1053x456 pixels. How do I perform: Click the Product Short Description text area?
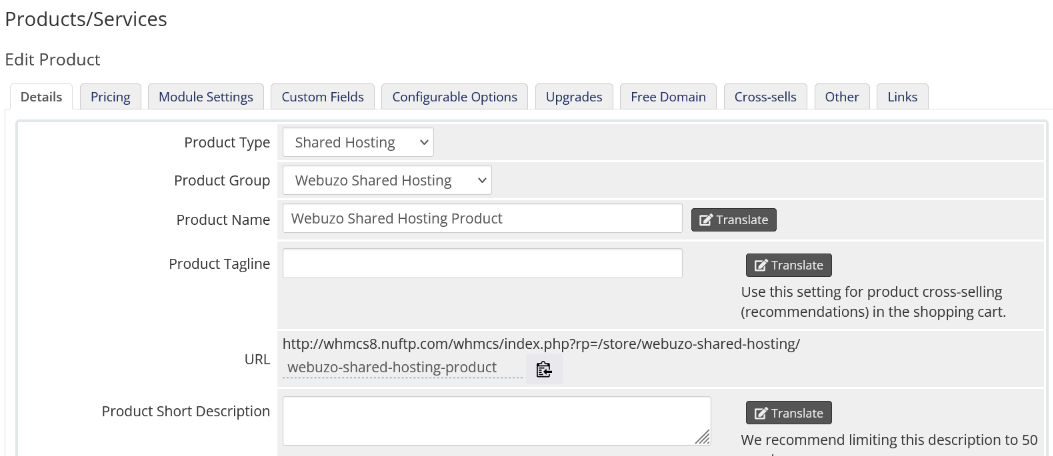[x=495, y=420]
